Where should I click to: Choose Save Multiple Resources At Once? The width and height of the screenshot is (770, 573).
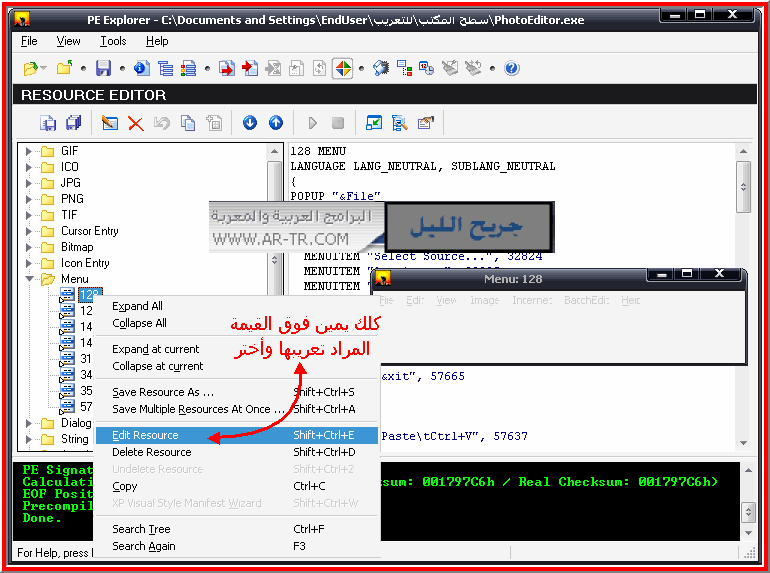(x=237, y=409)
